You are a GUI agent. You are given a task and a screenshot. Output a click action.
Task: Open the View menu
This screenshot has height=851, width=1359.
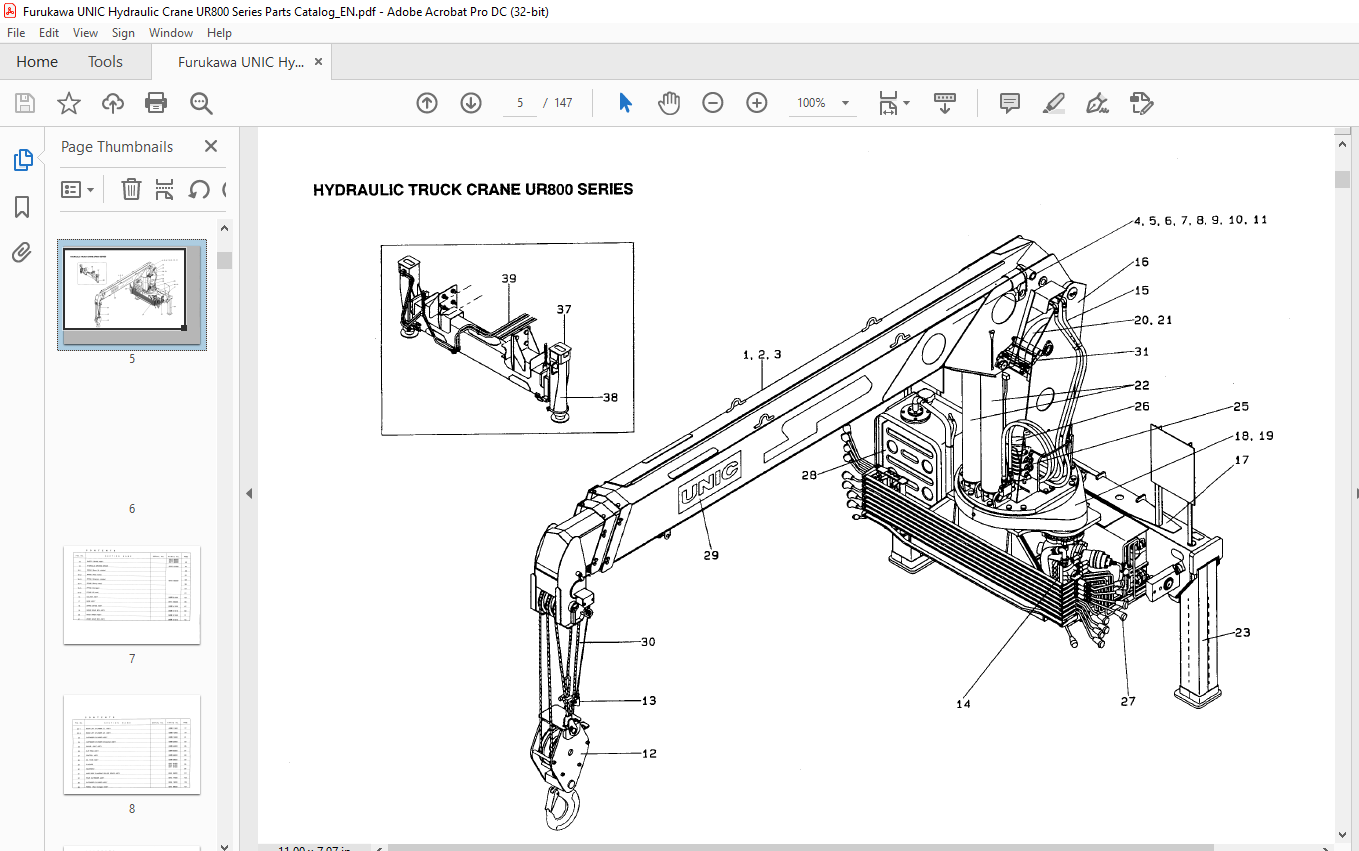pos(85,33)
